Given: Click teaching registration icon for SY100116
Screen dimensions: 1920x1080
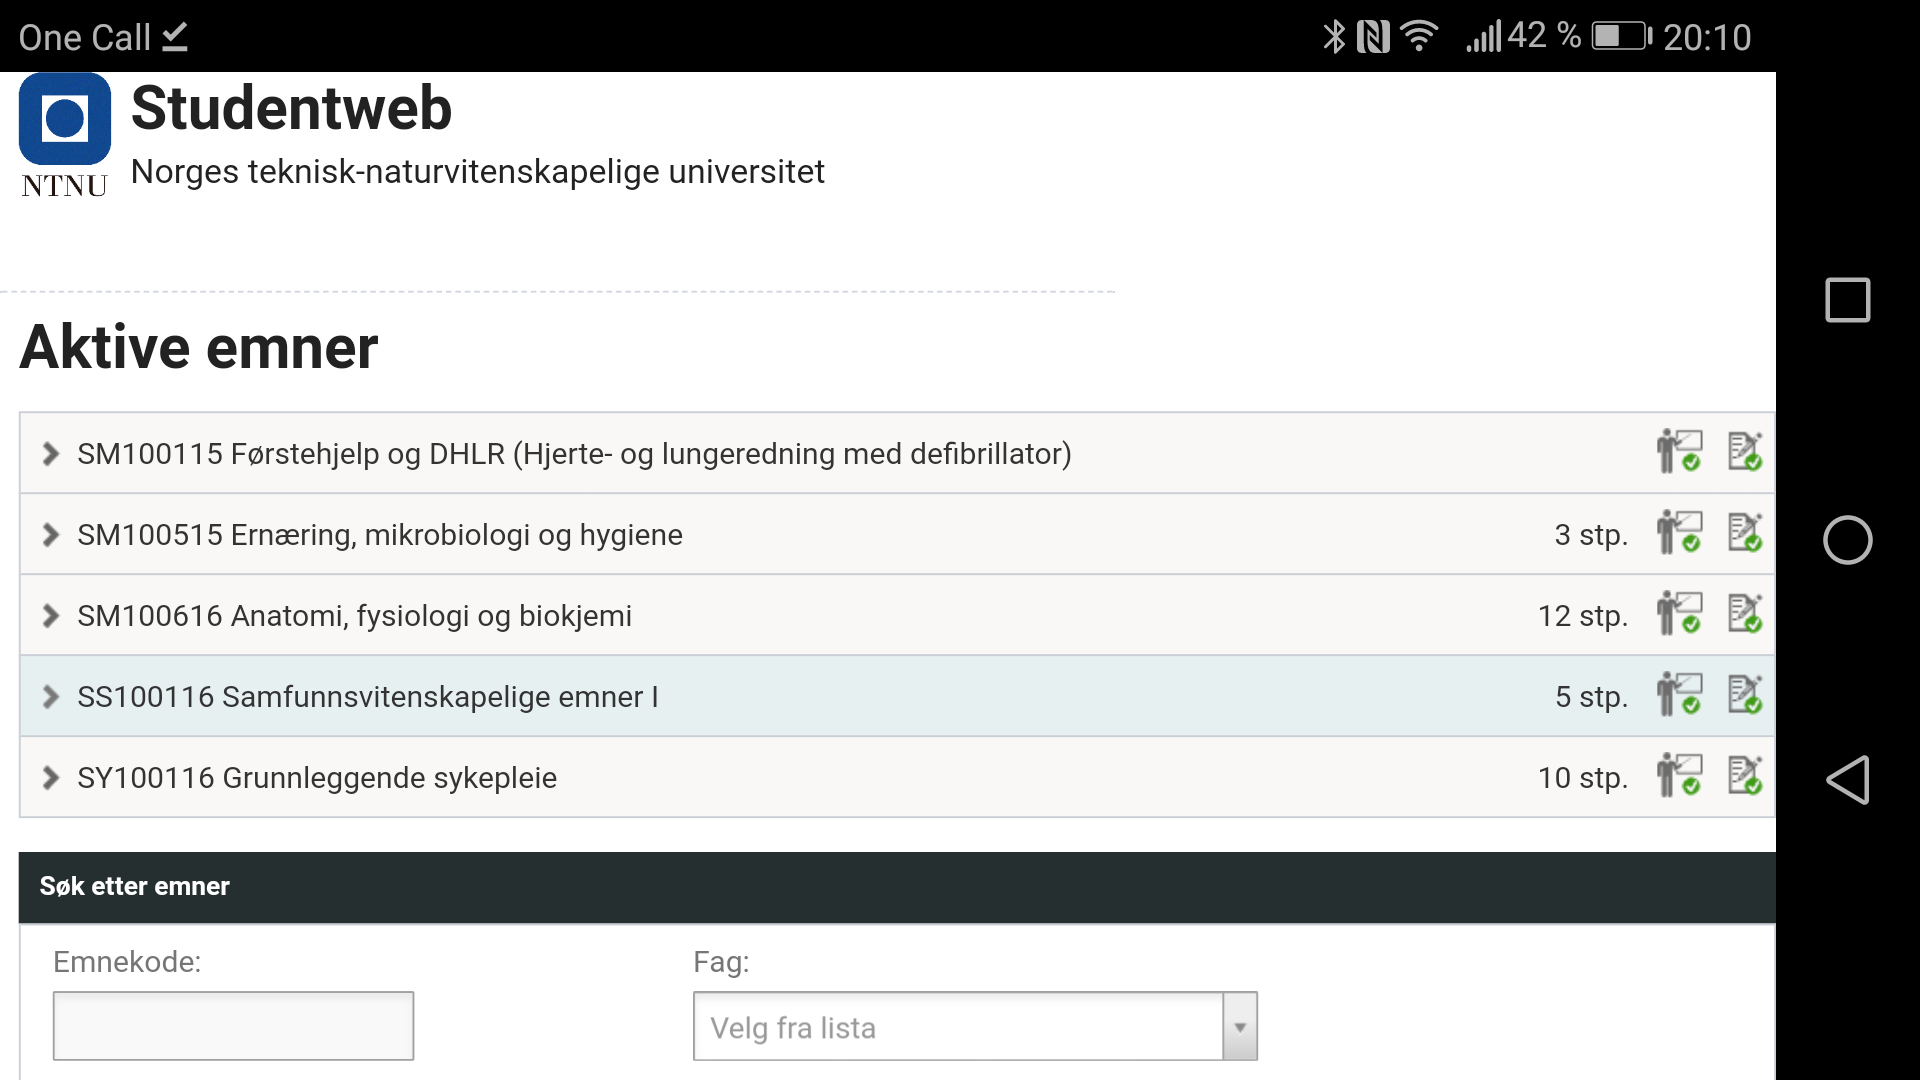Looking at the screenshot, I should pos(1679,776).
